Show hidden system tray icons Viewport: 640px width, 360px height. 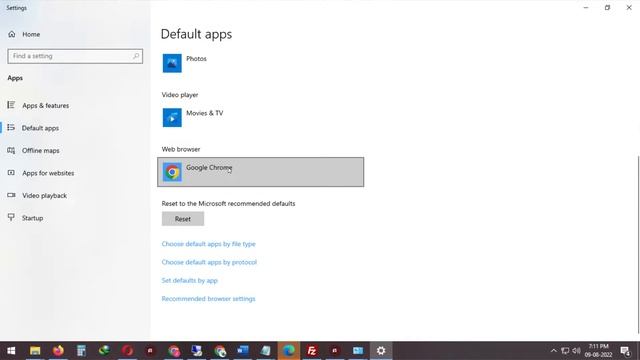pos(553,351)
